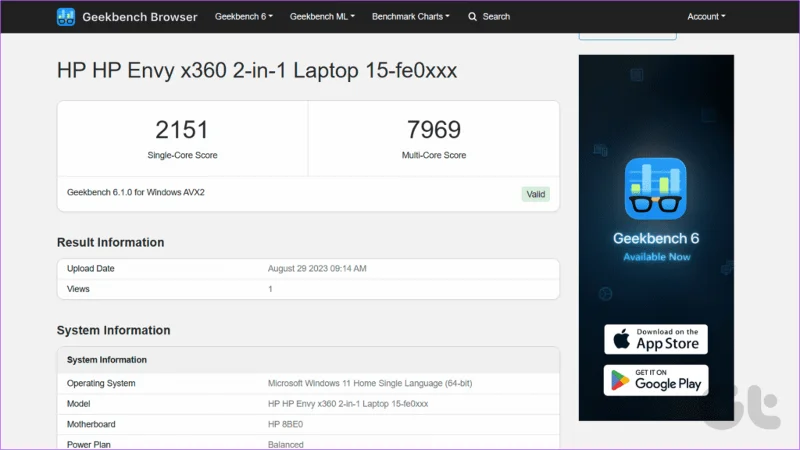The image size is (800, 450).
Task: Select 'August 29 2023 09:14 AM' value
Action: 317,268
